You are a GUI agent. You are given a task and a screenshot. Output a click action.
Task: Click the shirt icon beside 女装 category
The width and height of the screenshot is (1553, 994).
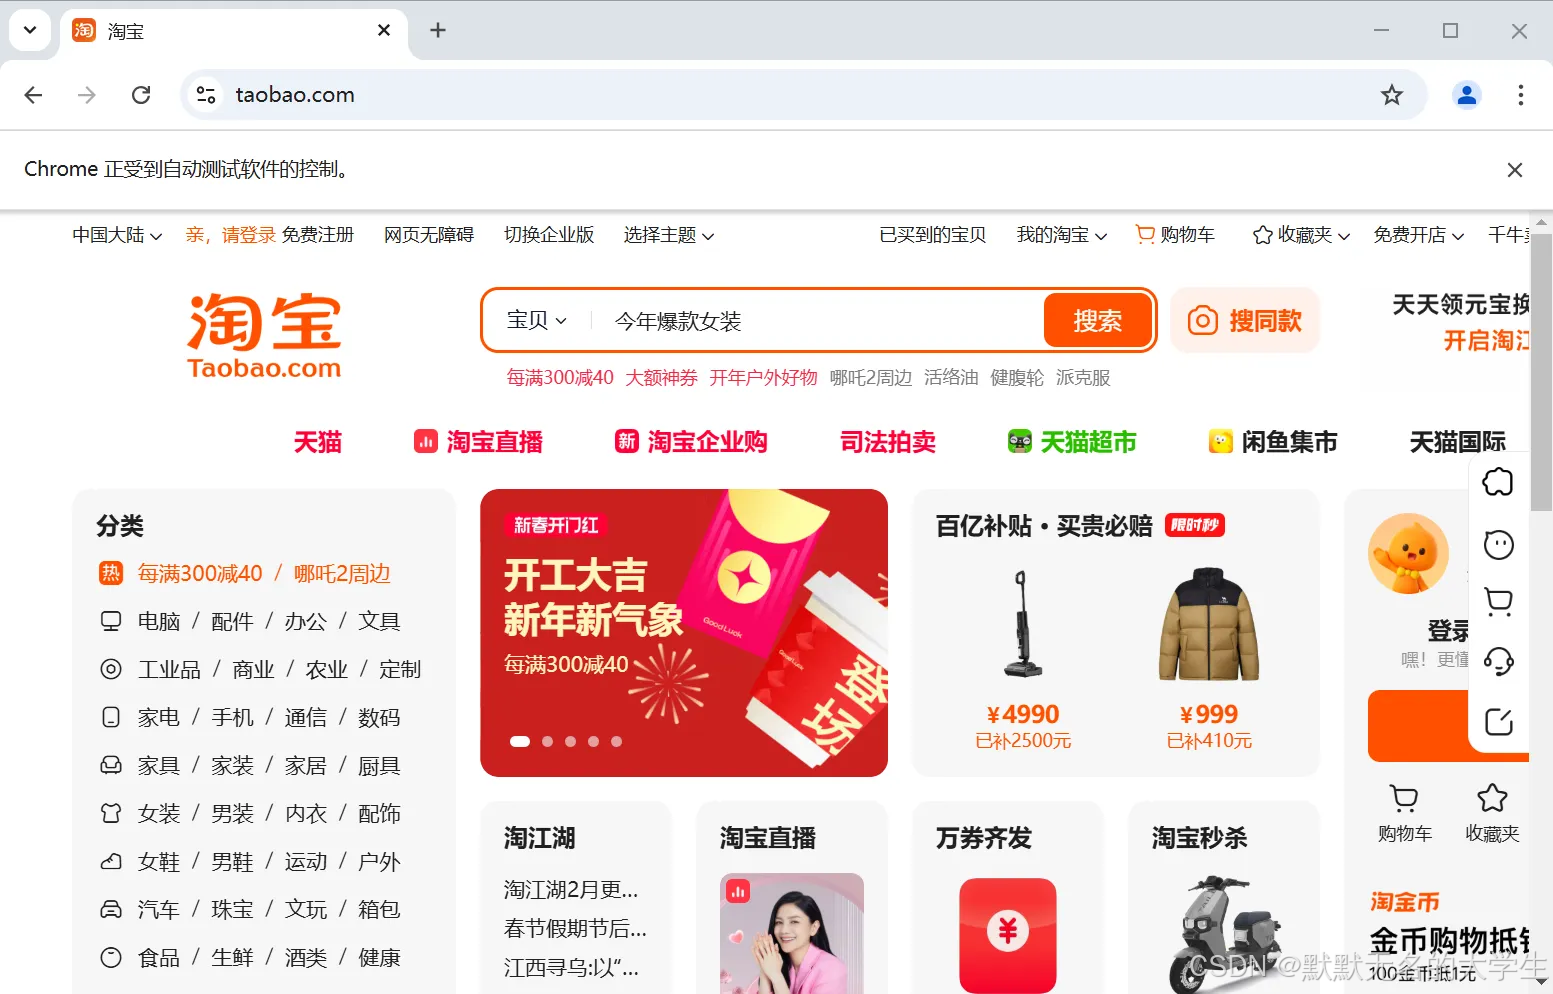point(111,813)
